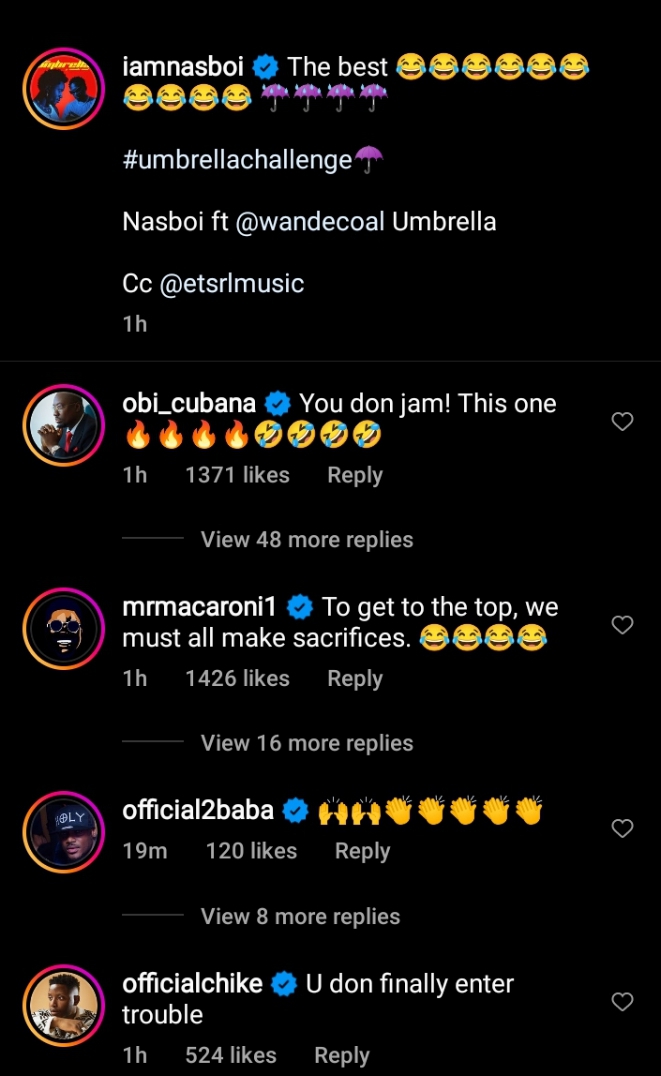This screenshot has height=1076, width=661.
Task: Visit the @etsrlmusic mention
Action: pos(231,283)
